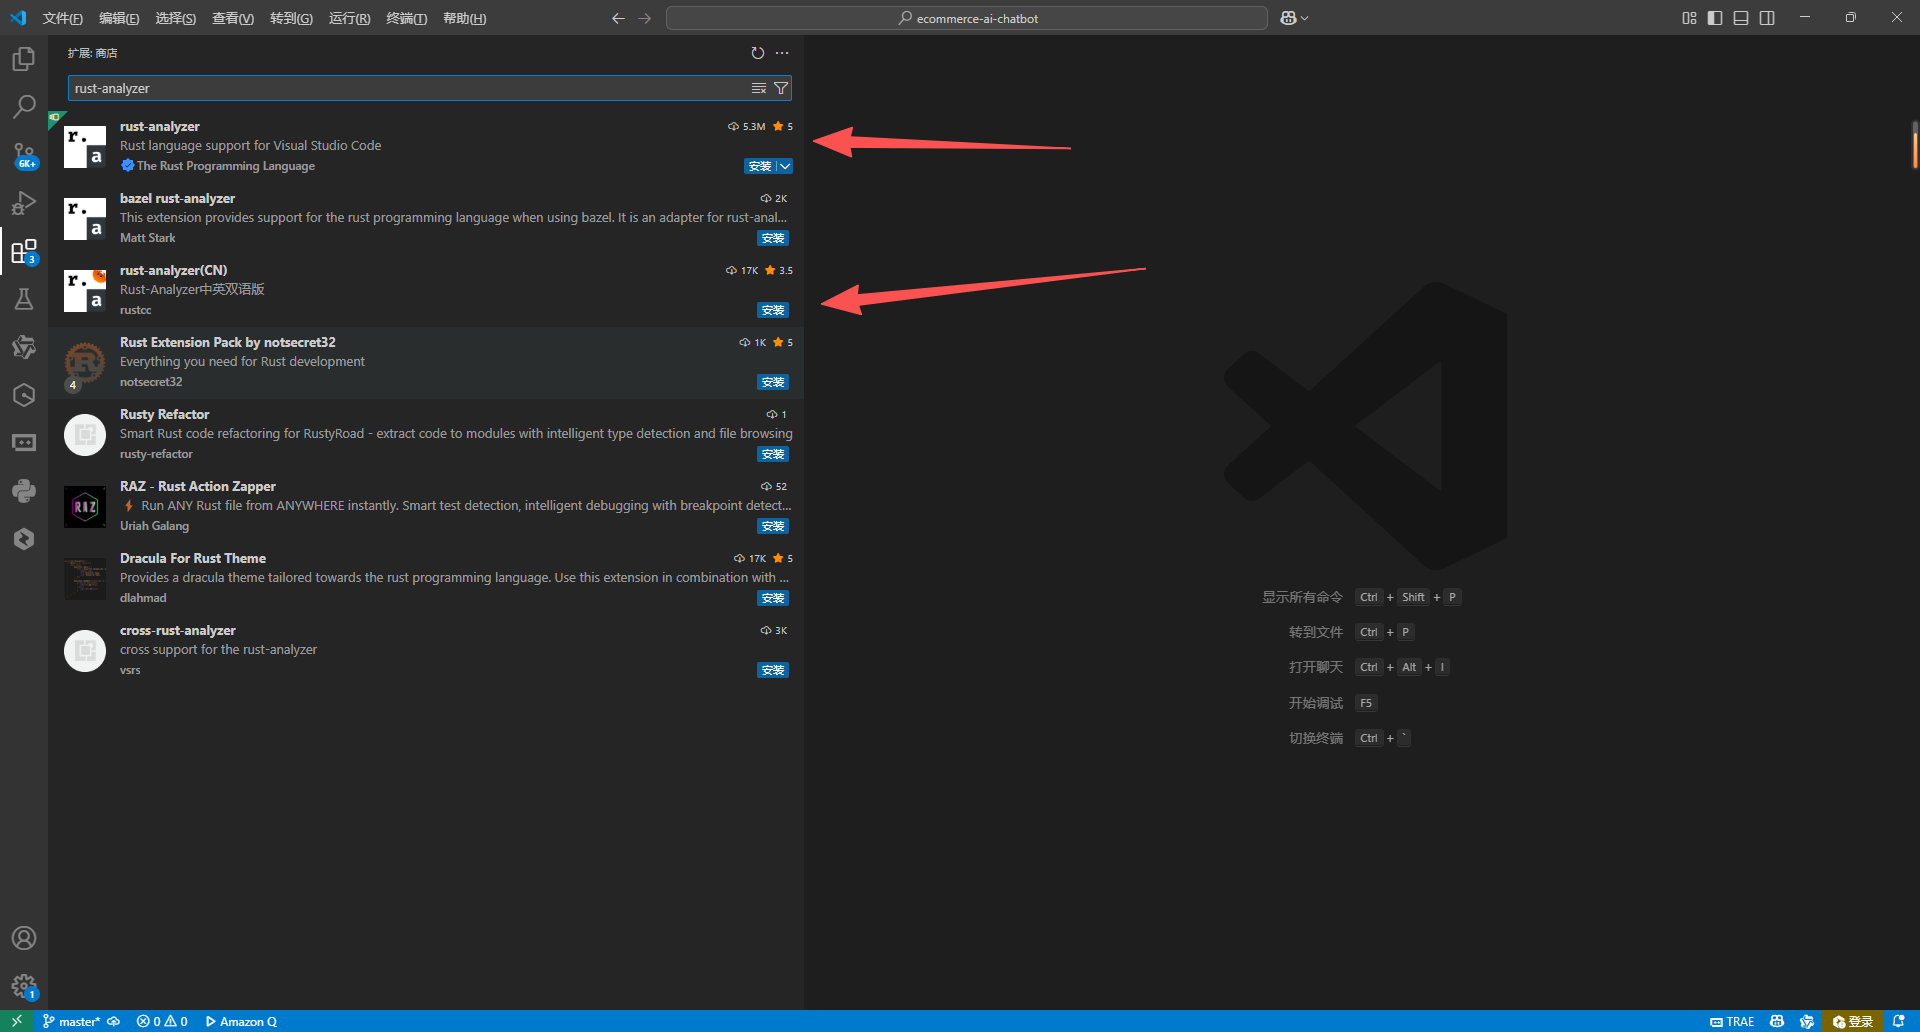Go back using the title bar arrow
The width and height of the screenshot is (1920, 1032).
tap(618, 18)
